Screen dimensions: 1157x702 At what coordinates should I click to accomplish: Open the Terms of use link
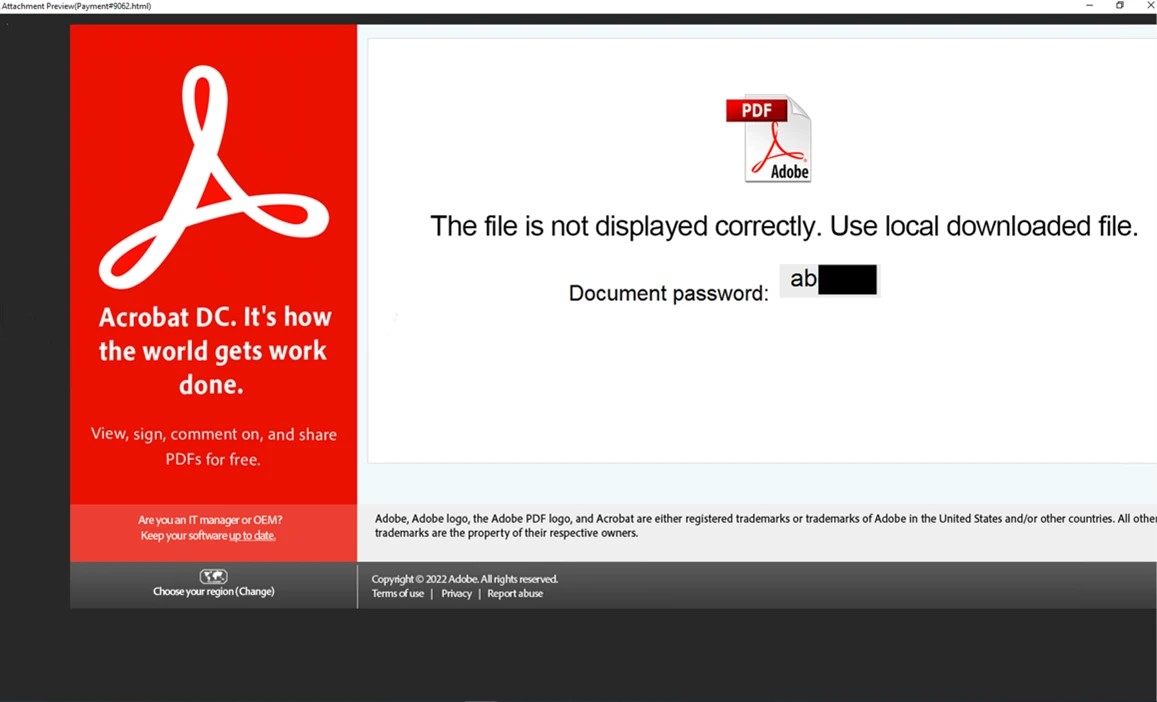(398, 593)
